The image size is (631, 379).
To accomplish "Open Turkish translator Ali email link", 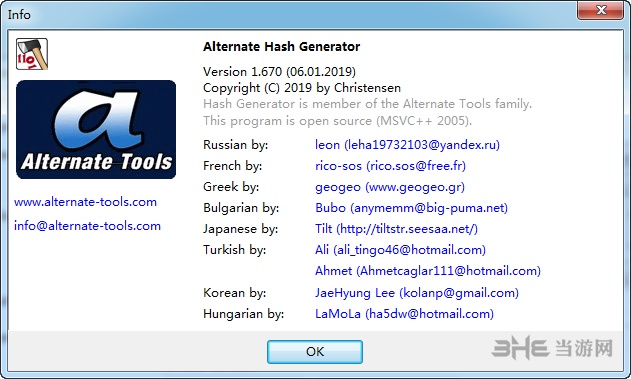I will [400, 250].
